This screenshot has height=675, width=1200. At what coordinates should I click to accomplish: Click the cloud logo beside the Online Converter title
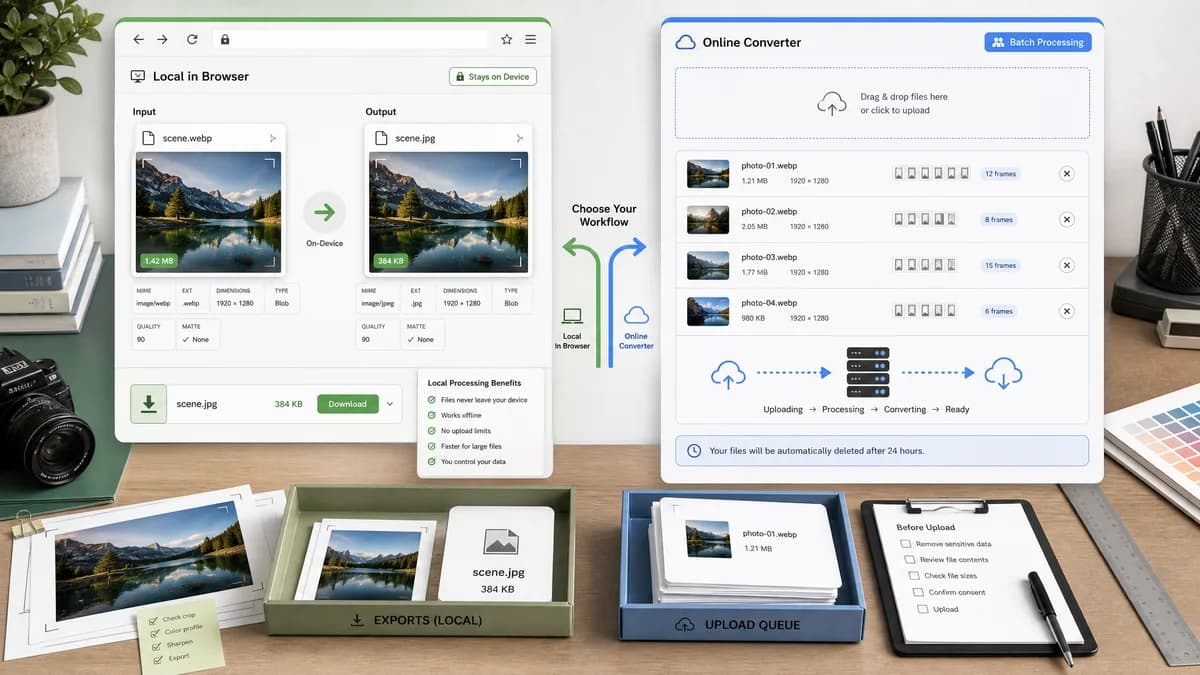pyautogui.click(x=686, y=42)
